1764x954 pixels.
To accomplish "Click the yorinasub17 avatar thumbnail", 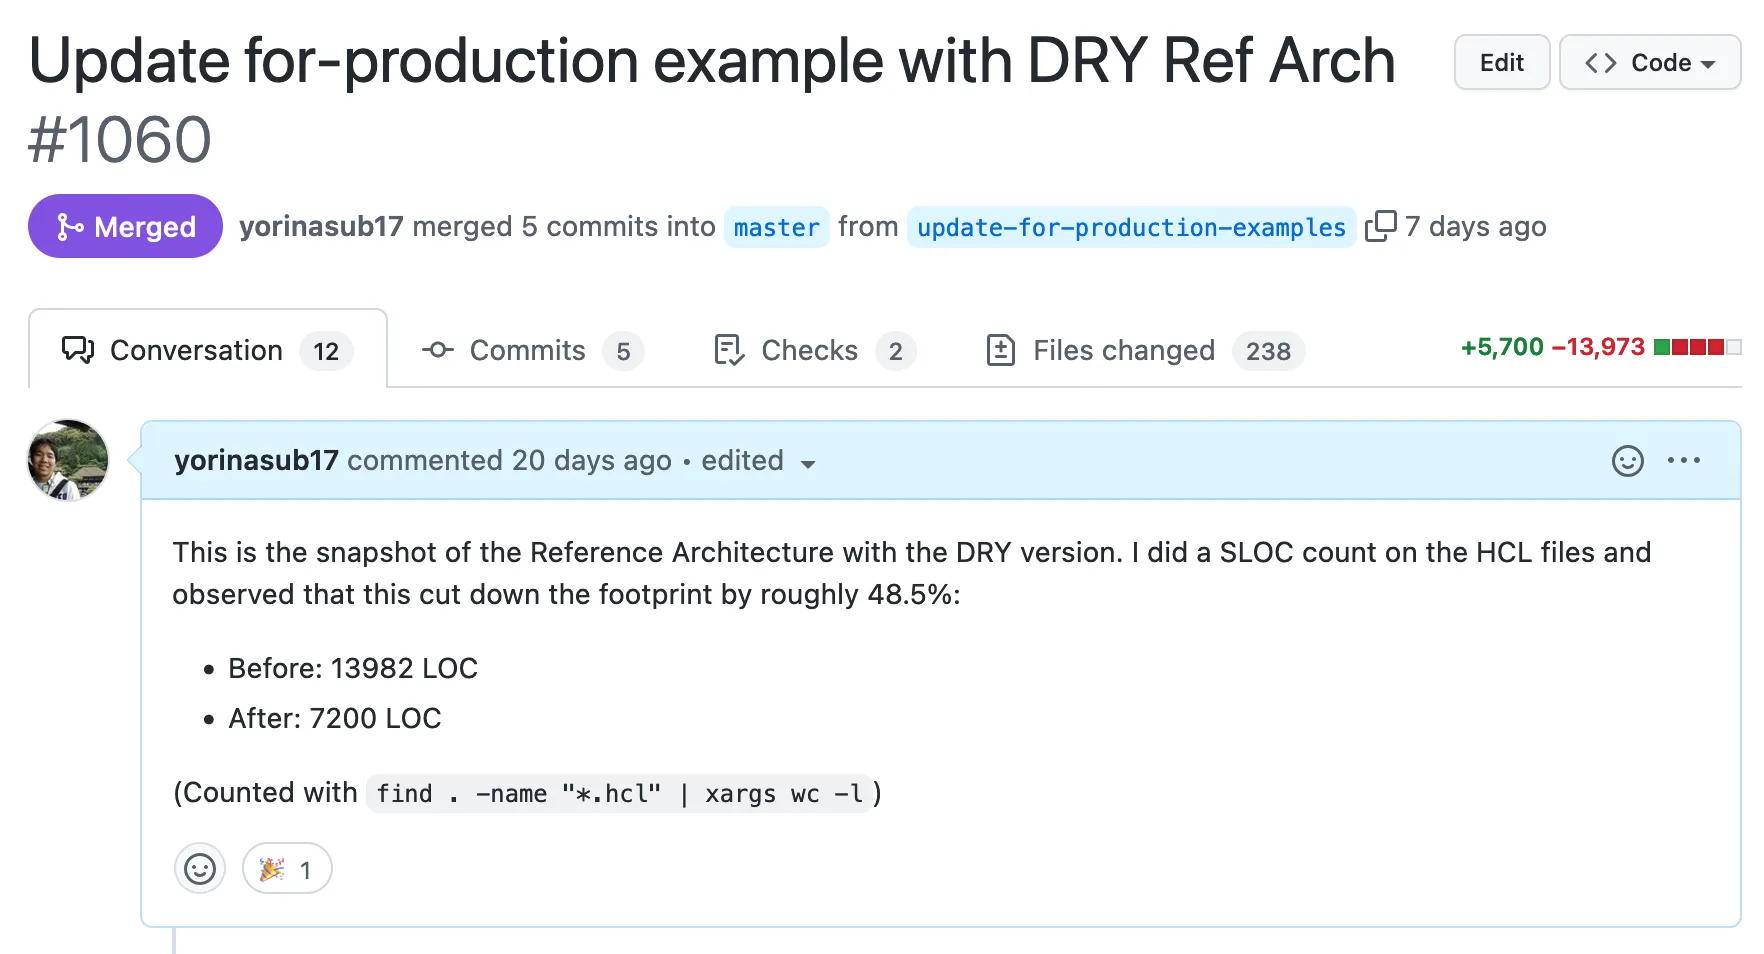I will click(68, 460).
